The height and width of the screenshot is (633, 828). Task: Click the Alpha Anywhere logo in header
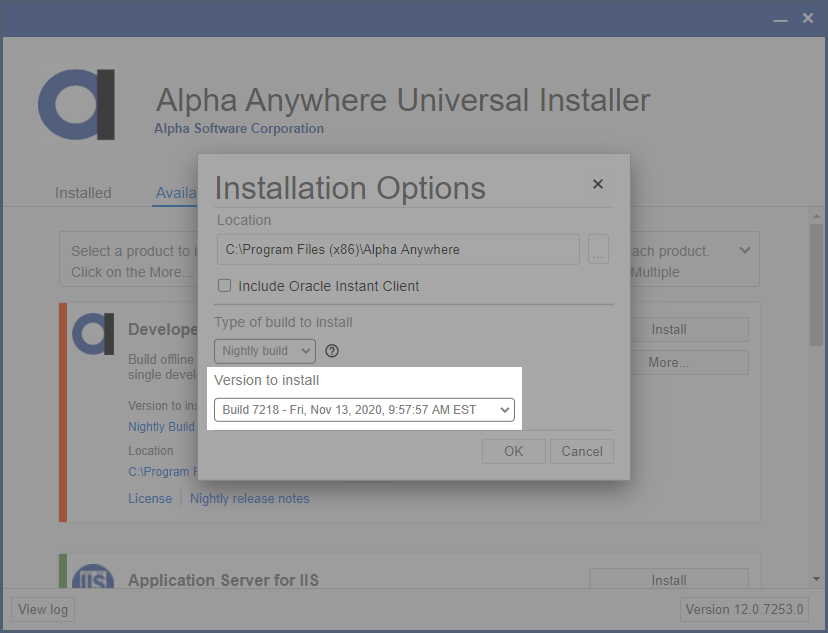[x=77, y=105]
